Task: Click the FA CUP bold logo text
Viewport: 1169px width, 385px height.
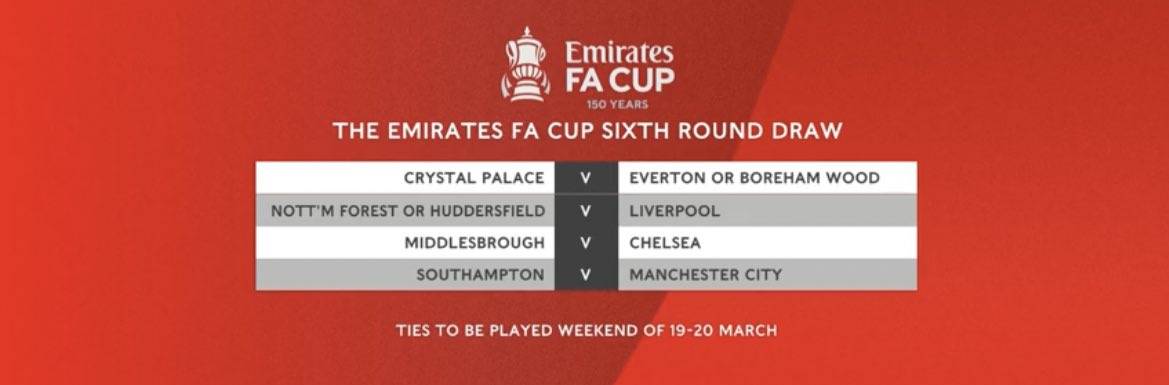Action: click(x=620, y=80)
